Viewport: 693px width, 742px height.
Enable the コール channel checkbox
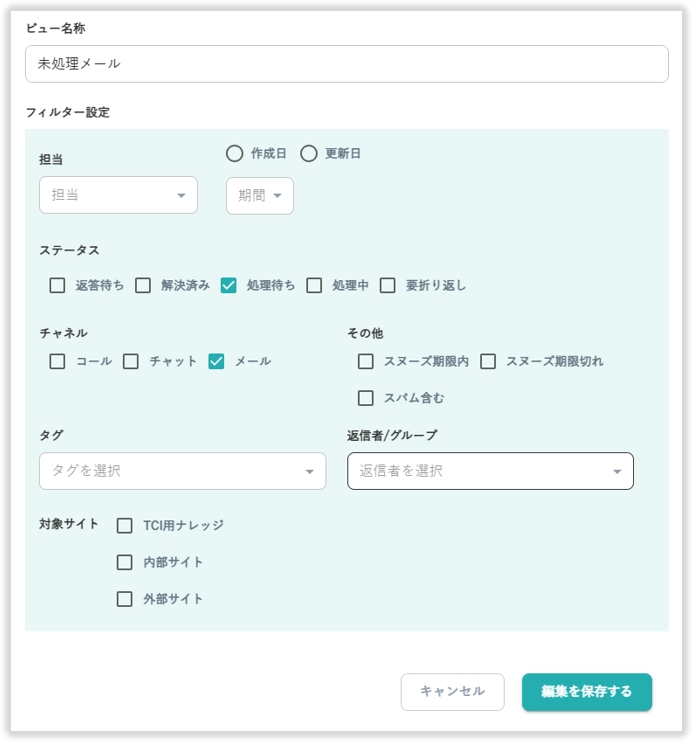pyautogui.click(x=58, y=361)
